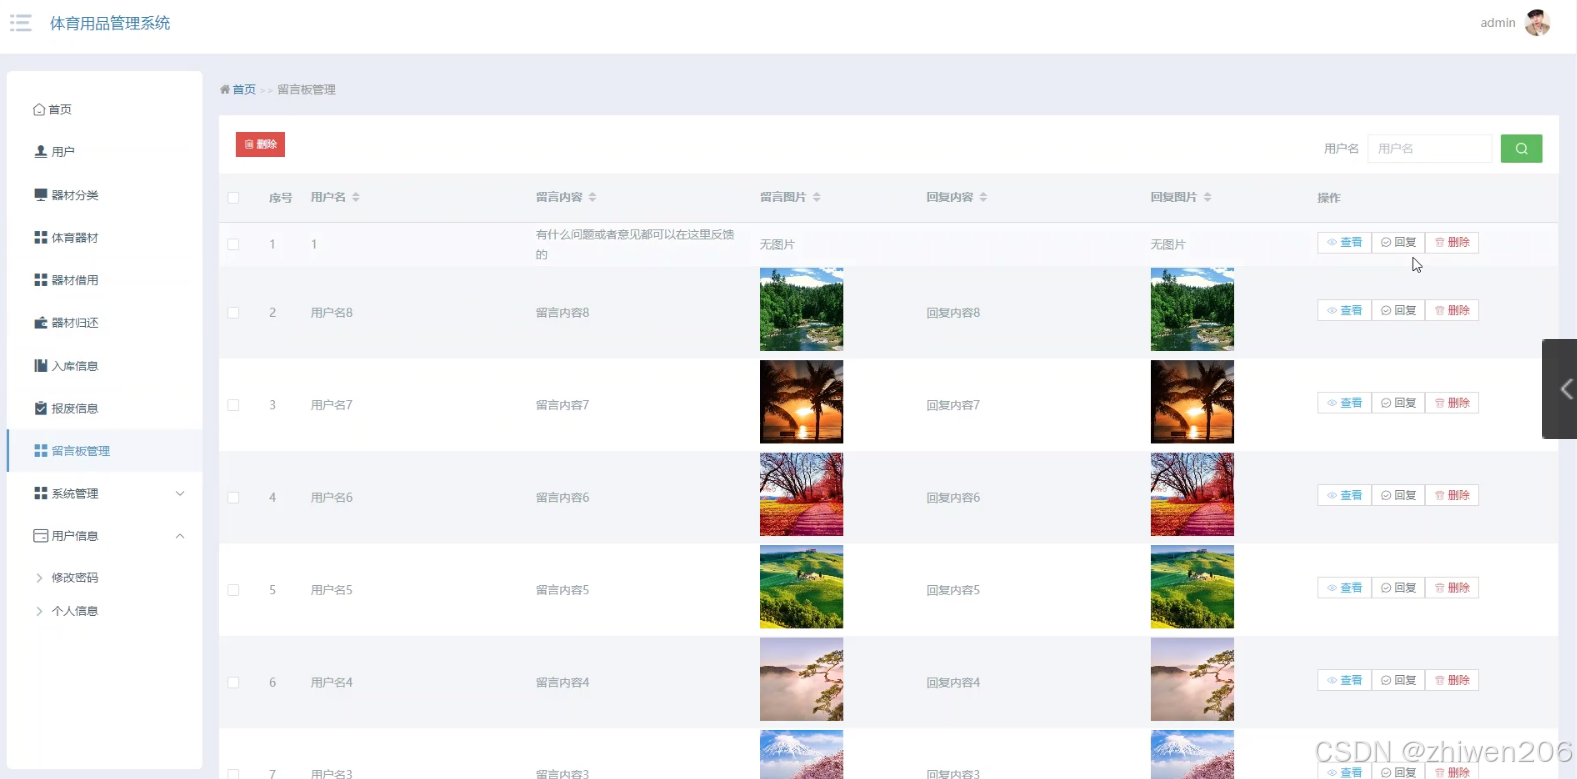Image resolution: width=1577 pixels, height=779 pixels.
Task: Click the 入库信息 icon in sidebar
Action: coord(41,365)
